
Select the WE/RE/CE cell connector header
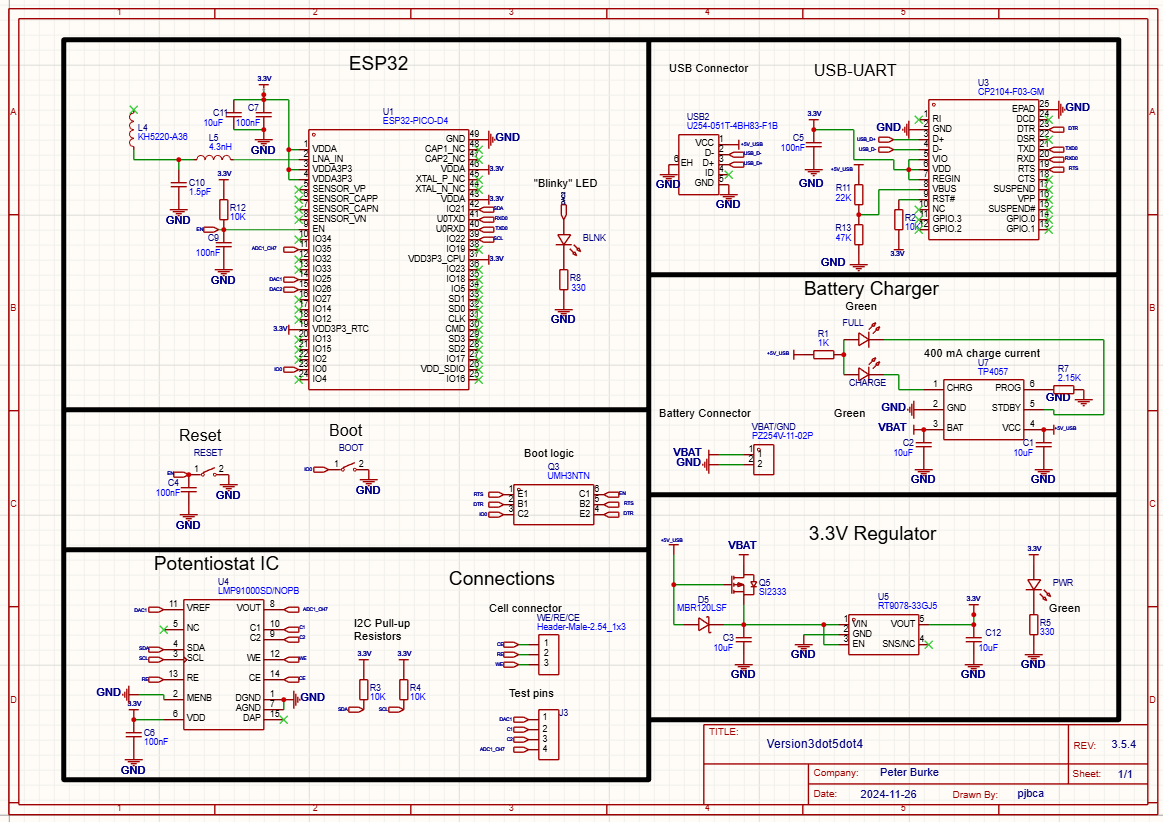pyautogui.click(x=550, y=654)
